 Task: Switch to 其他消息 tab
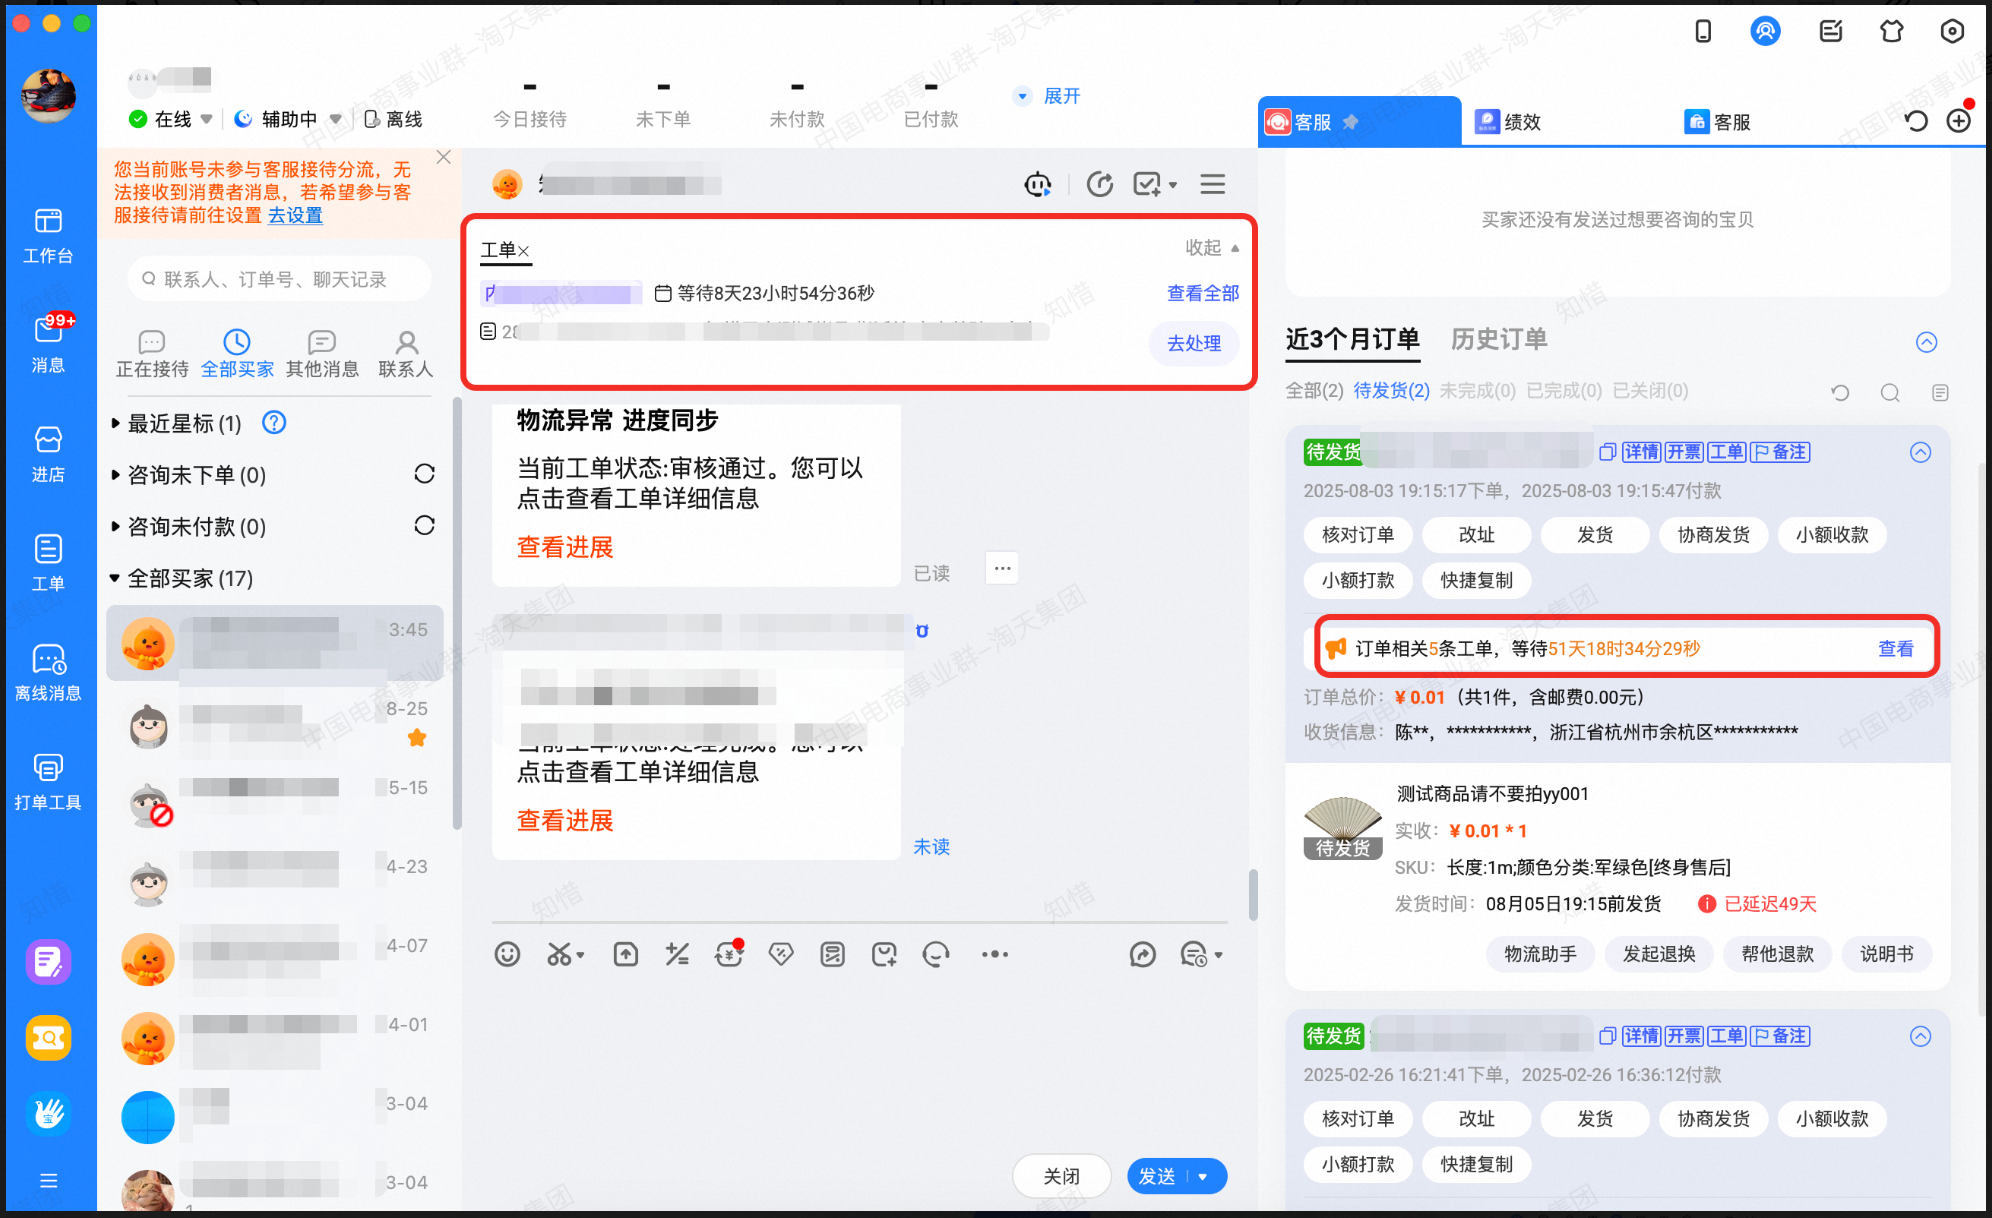pos(322,354)
